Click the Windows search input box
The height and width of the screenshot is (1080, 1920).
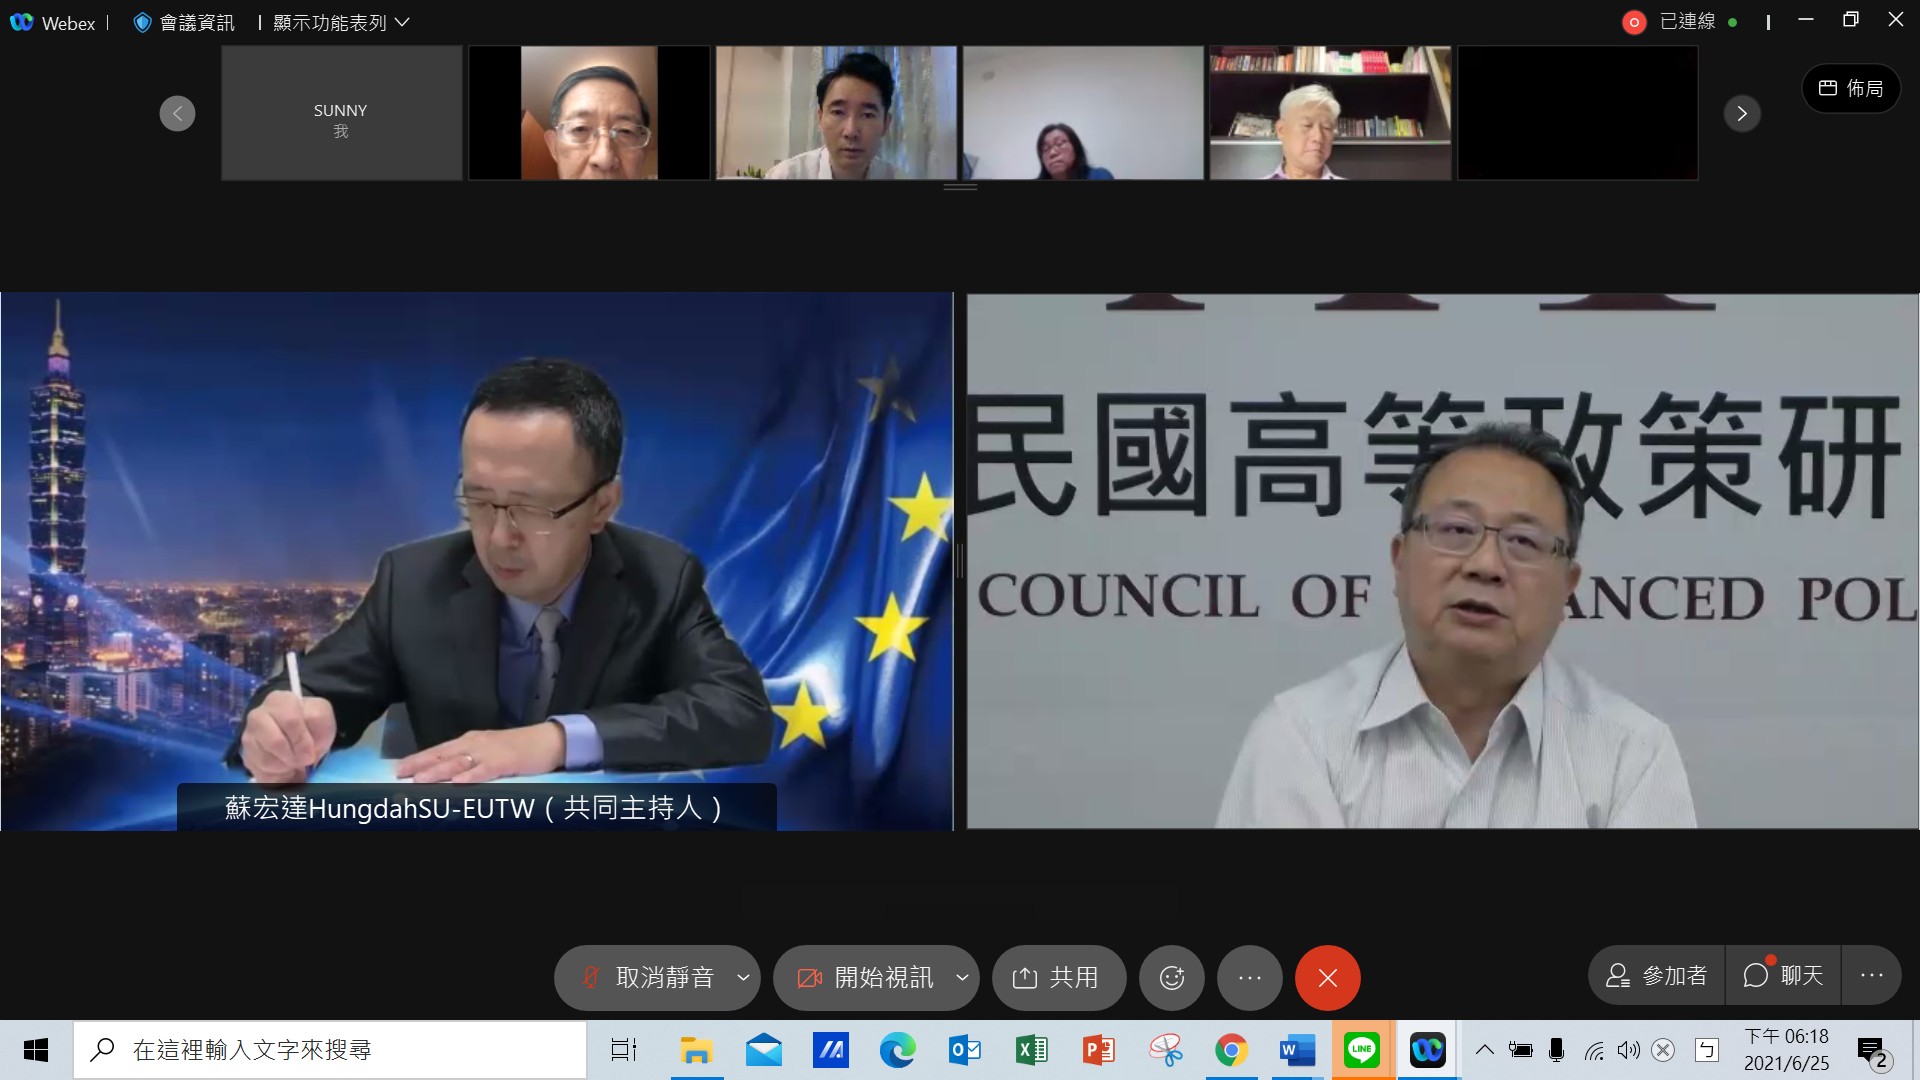[330, 1050]
